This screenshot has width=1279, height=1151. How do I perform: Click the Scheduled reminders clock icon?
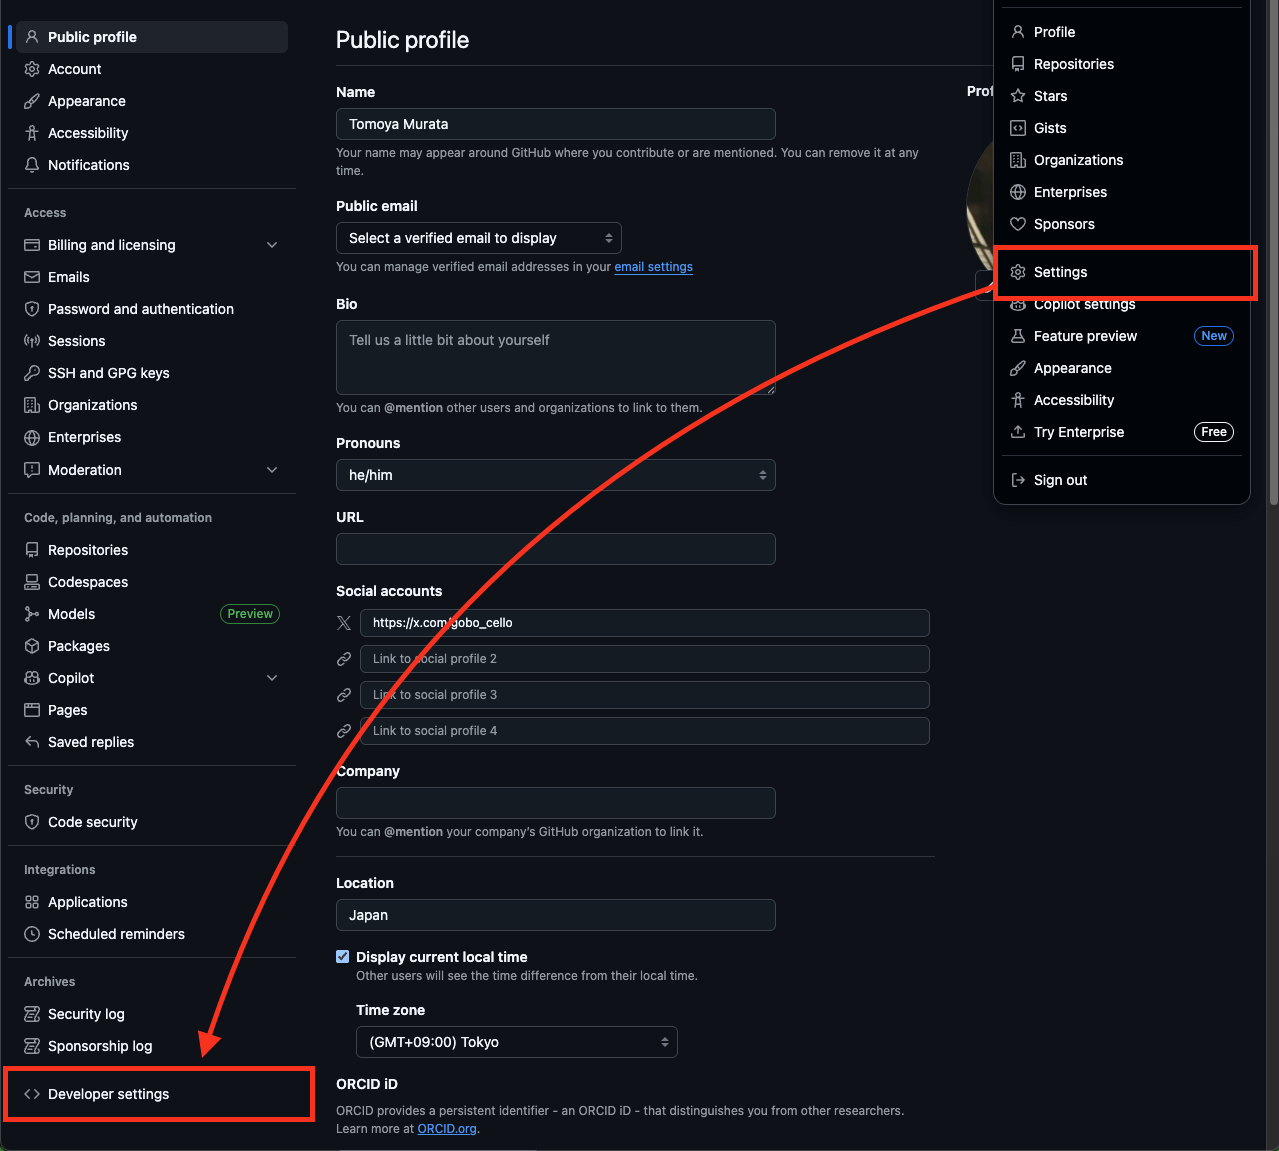tap(32, 934)
